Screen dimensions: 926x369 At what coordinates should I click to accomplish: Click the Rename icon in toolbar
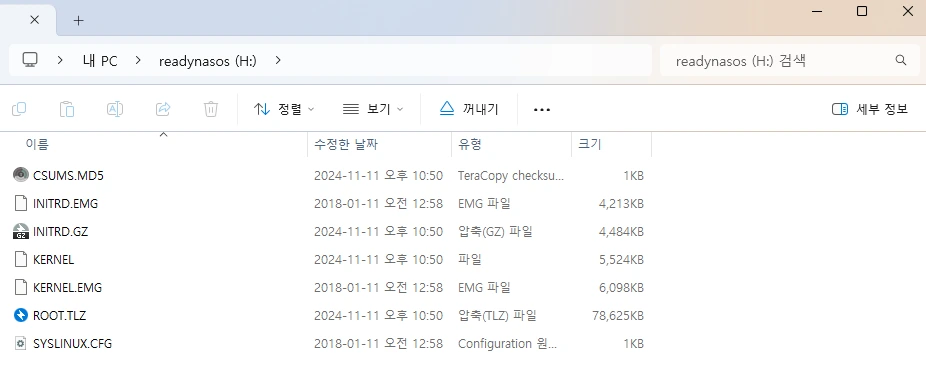pyautogui.click(x=115, y=109)
